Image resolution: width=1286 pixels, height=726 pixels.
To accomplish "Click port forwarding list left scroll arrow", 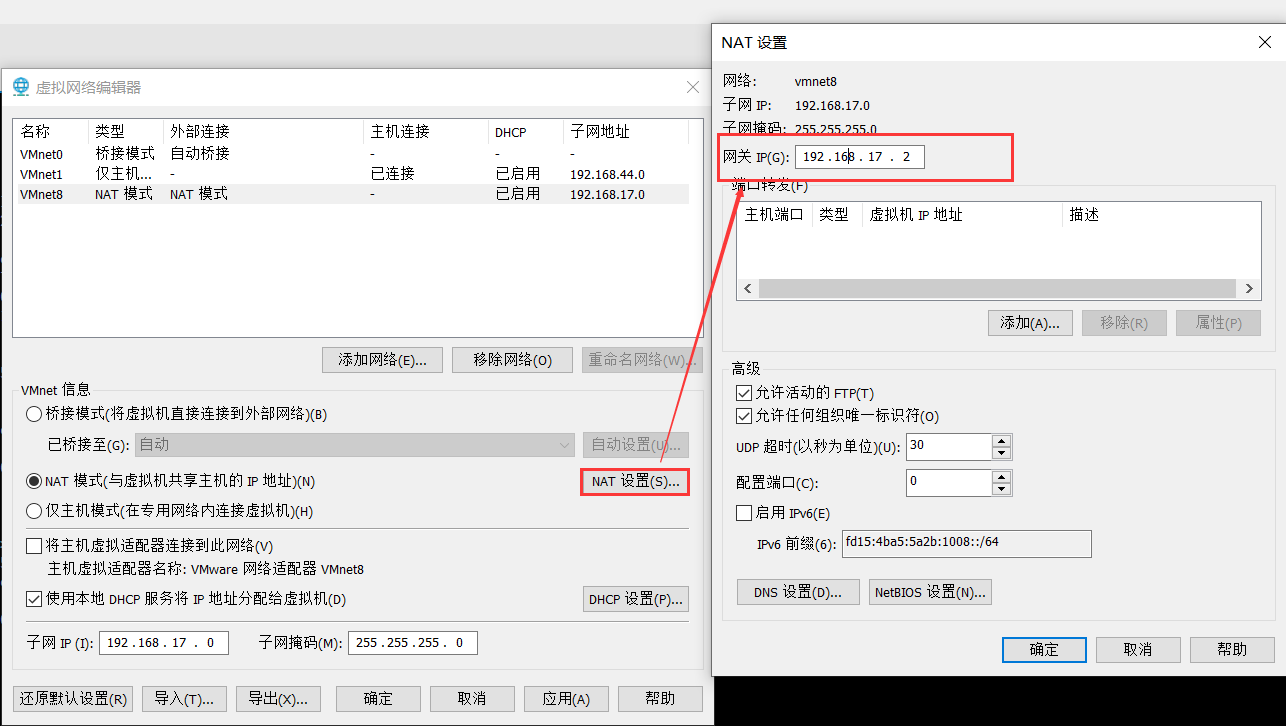I will click(747, 288).
